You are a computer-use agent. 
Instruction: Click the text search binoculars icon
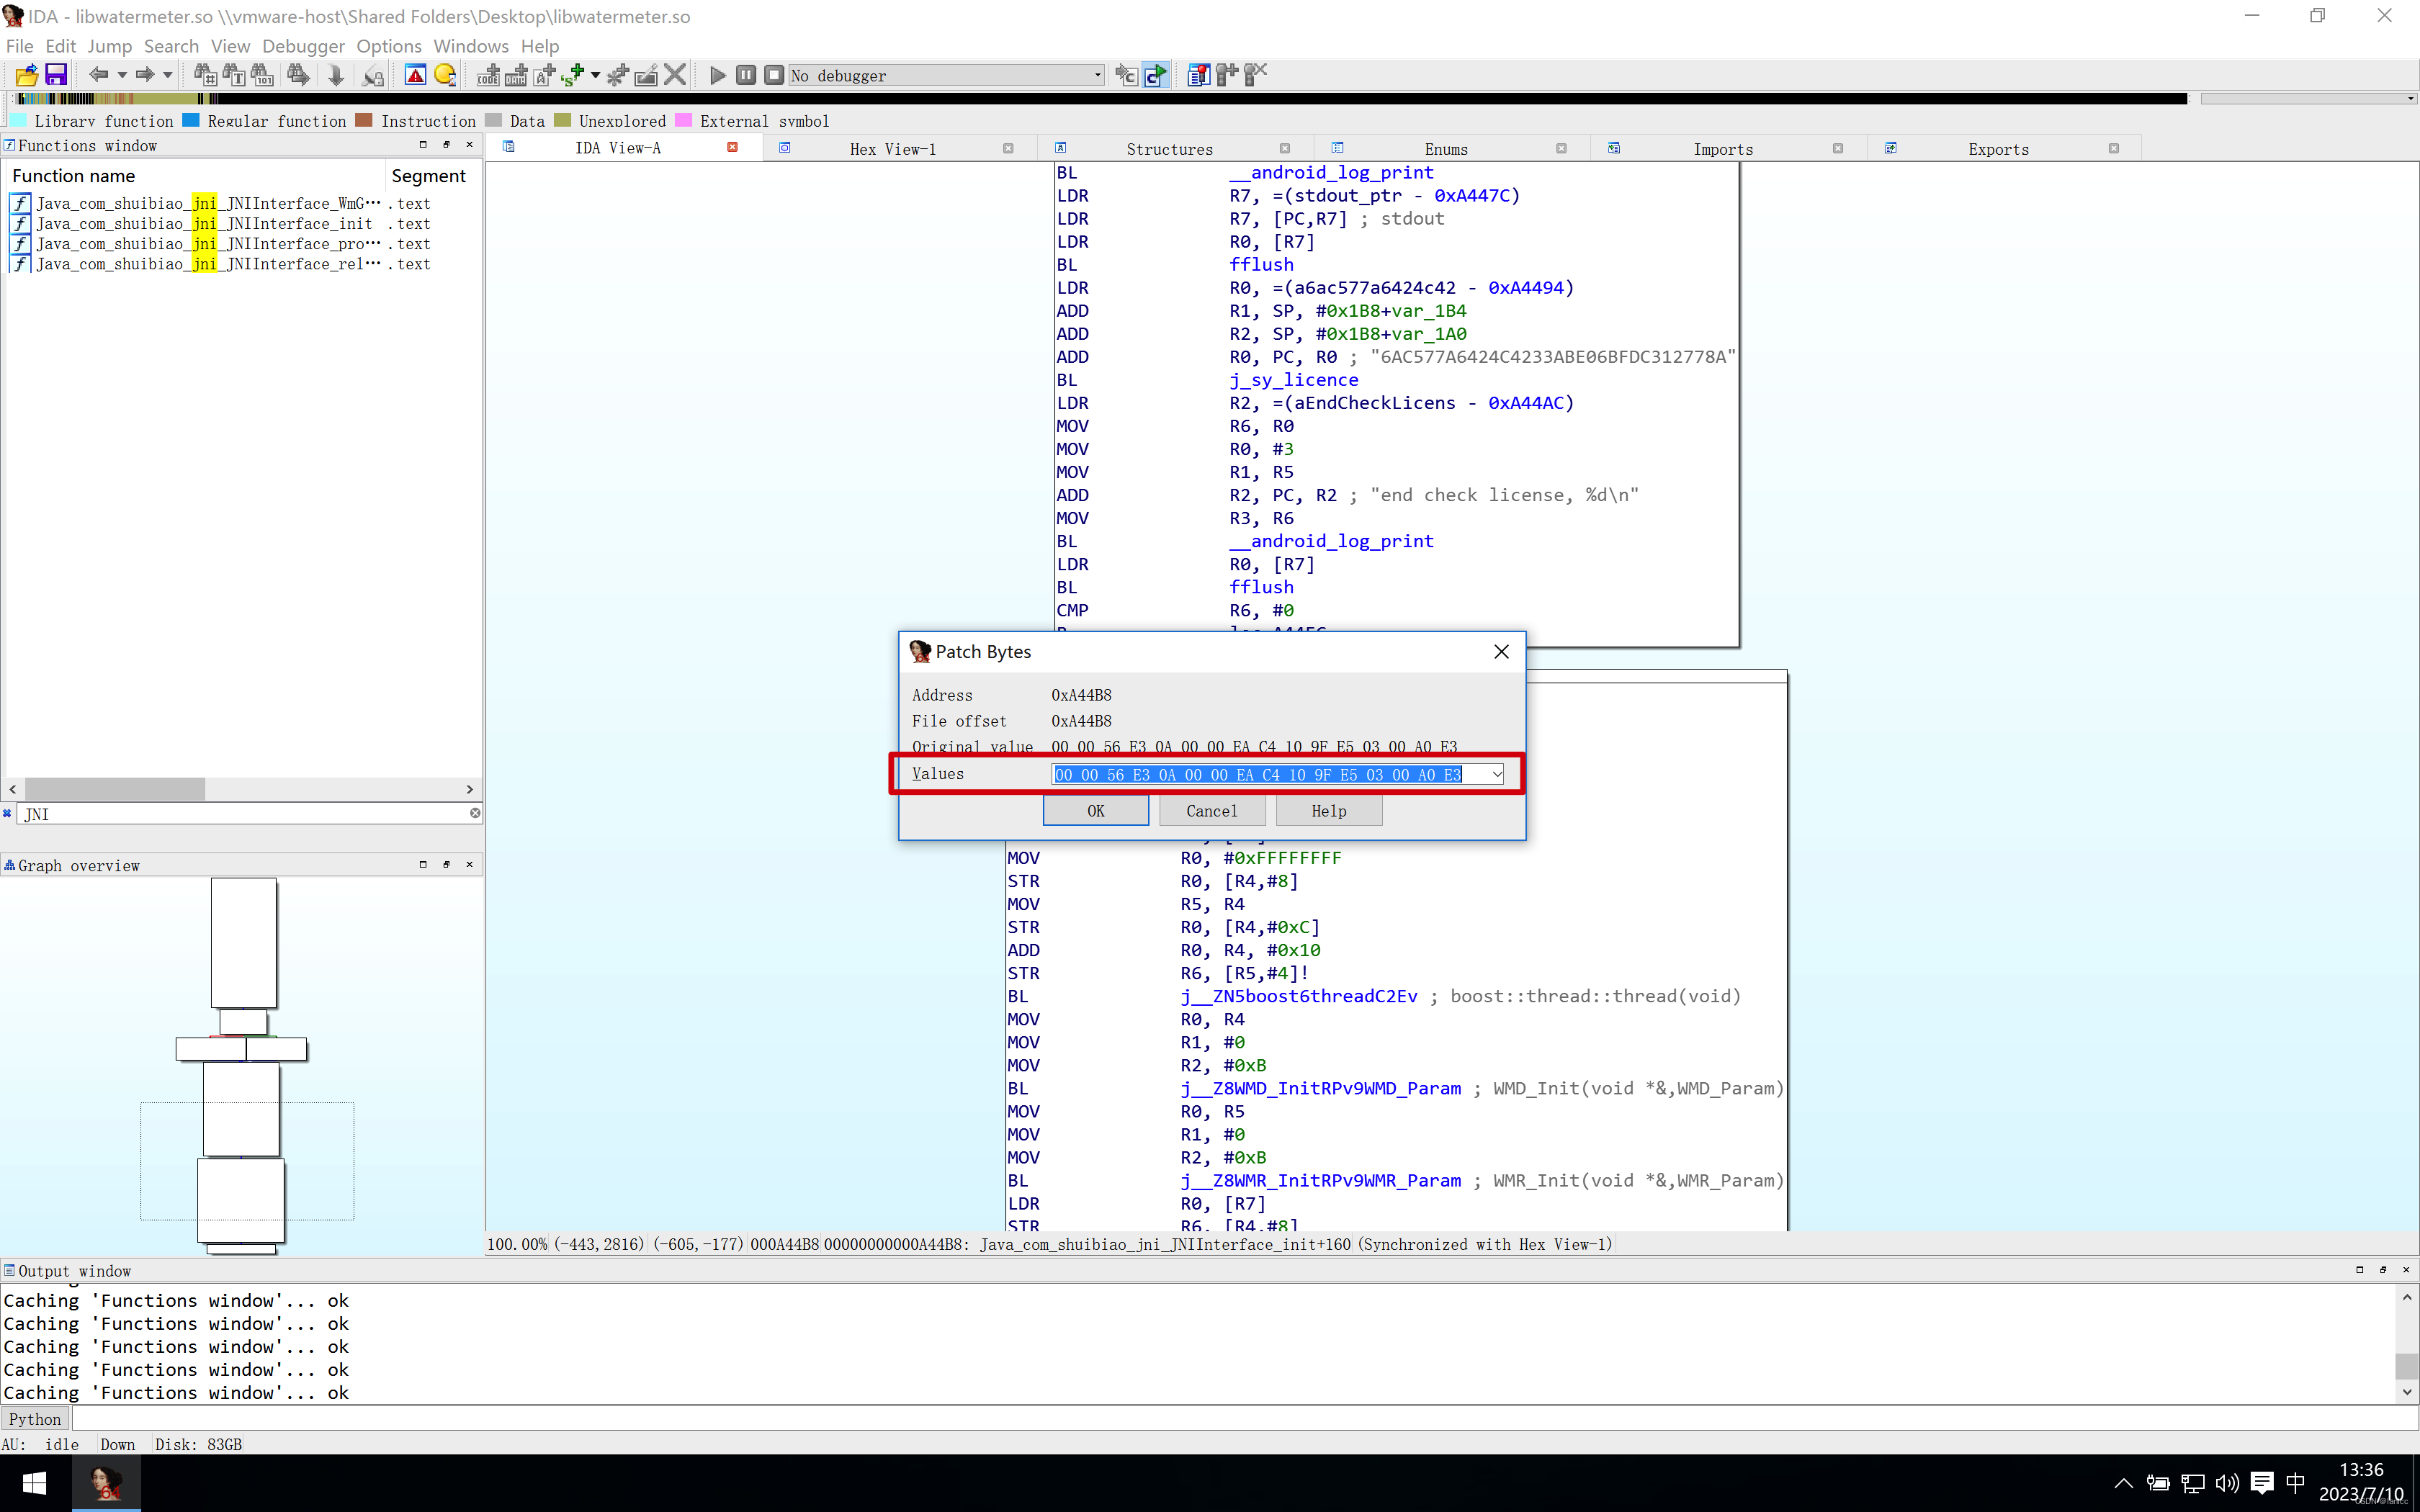coord(234,75)
